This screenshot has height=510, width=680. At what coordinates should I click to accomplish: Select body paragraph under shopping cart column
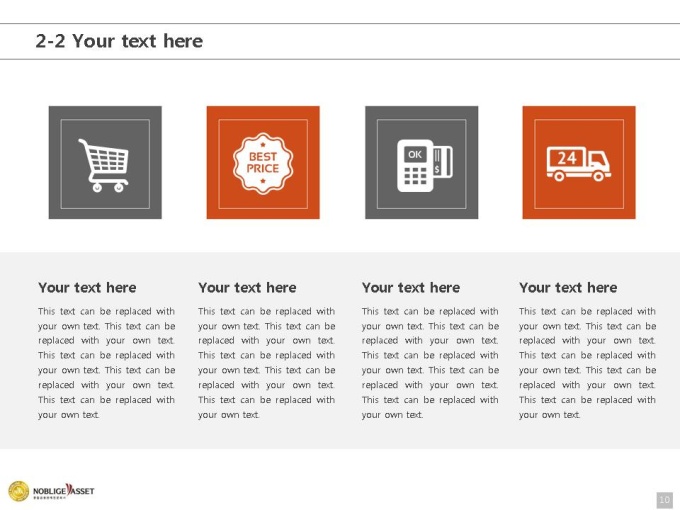[x=106, y=363]
